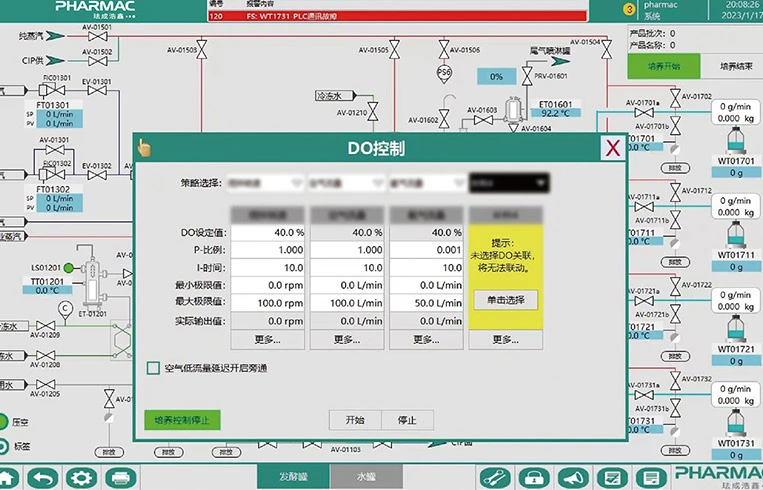Click the printer icon
The height and width of the screenshot is (490, 763).
click(x=120, y=478)
